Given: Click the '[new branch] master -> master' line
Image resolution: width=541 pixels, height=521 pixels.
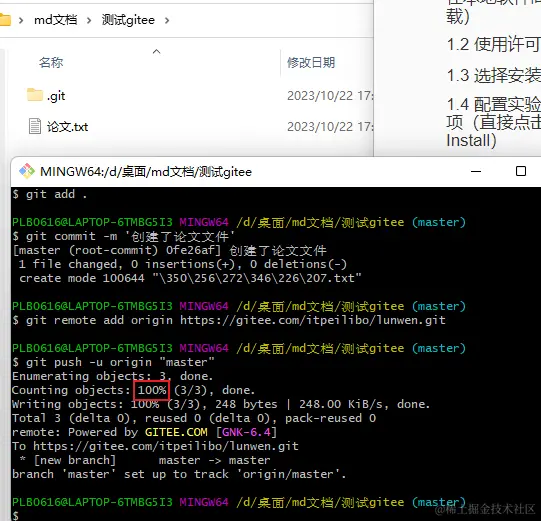Looking at the screenshot, I should pos(145,460).
